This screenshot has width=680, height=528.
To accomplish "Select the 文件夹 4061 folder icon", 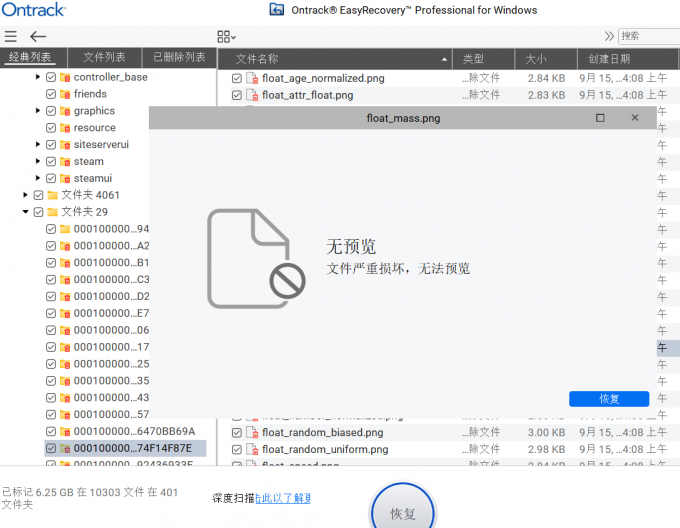I will coord(52,195).
